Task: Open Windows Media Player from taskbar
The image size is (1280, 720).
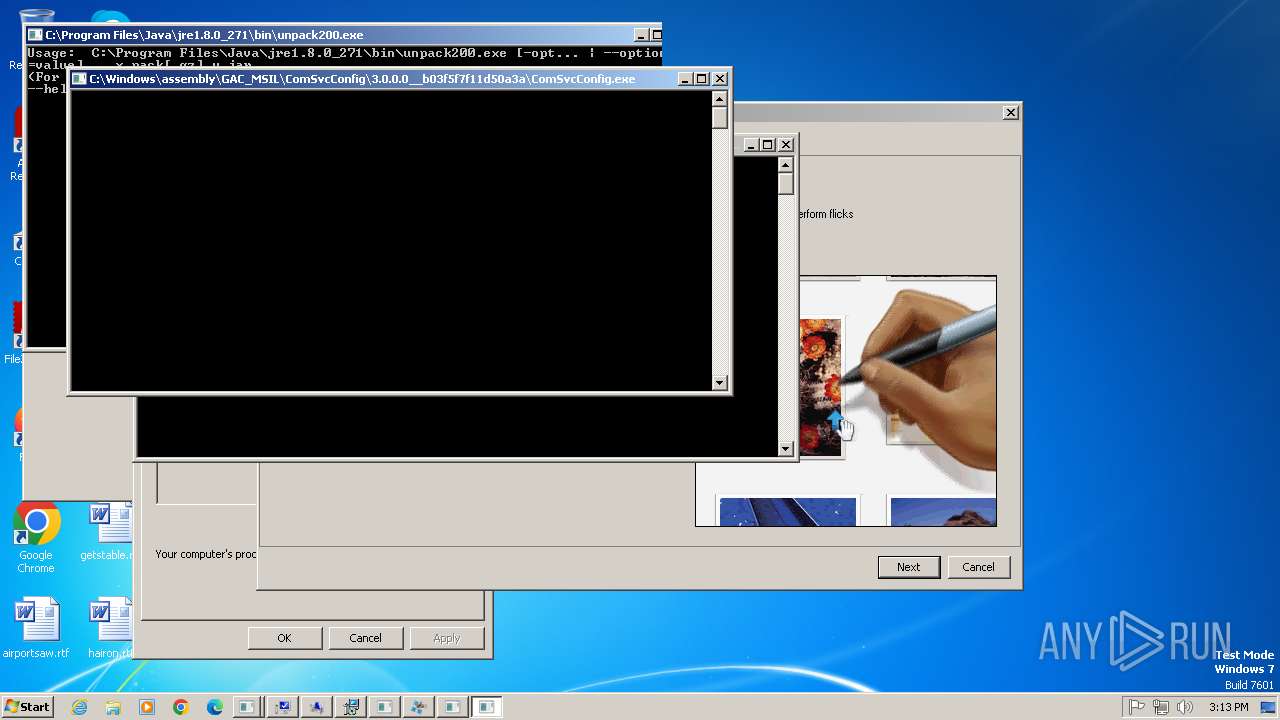Action: 147,707
